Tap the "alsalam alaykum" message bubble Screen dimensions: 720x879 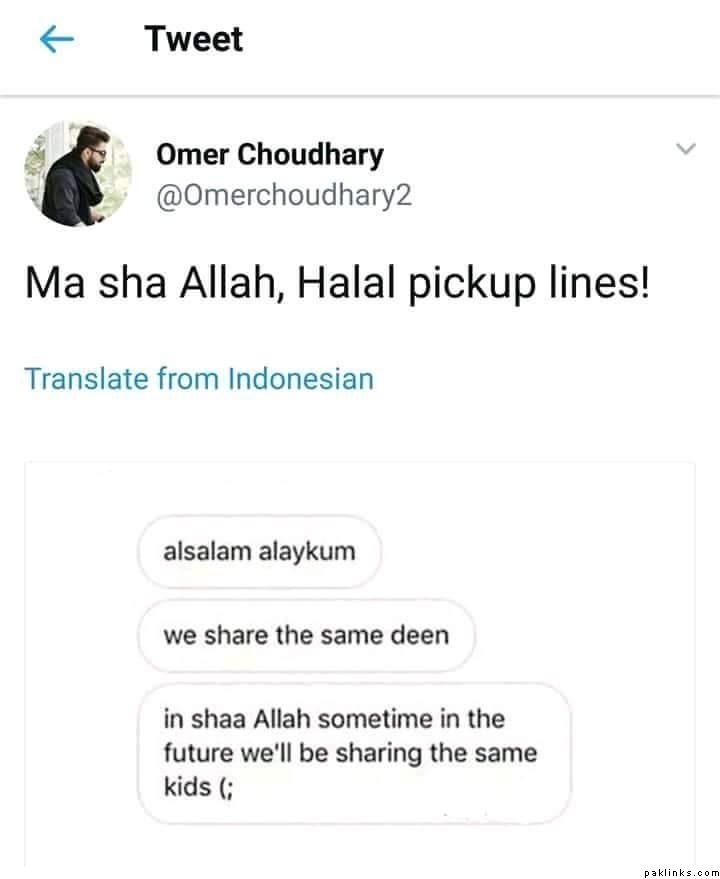259,552
